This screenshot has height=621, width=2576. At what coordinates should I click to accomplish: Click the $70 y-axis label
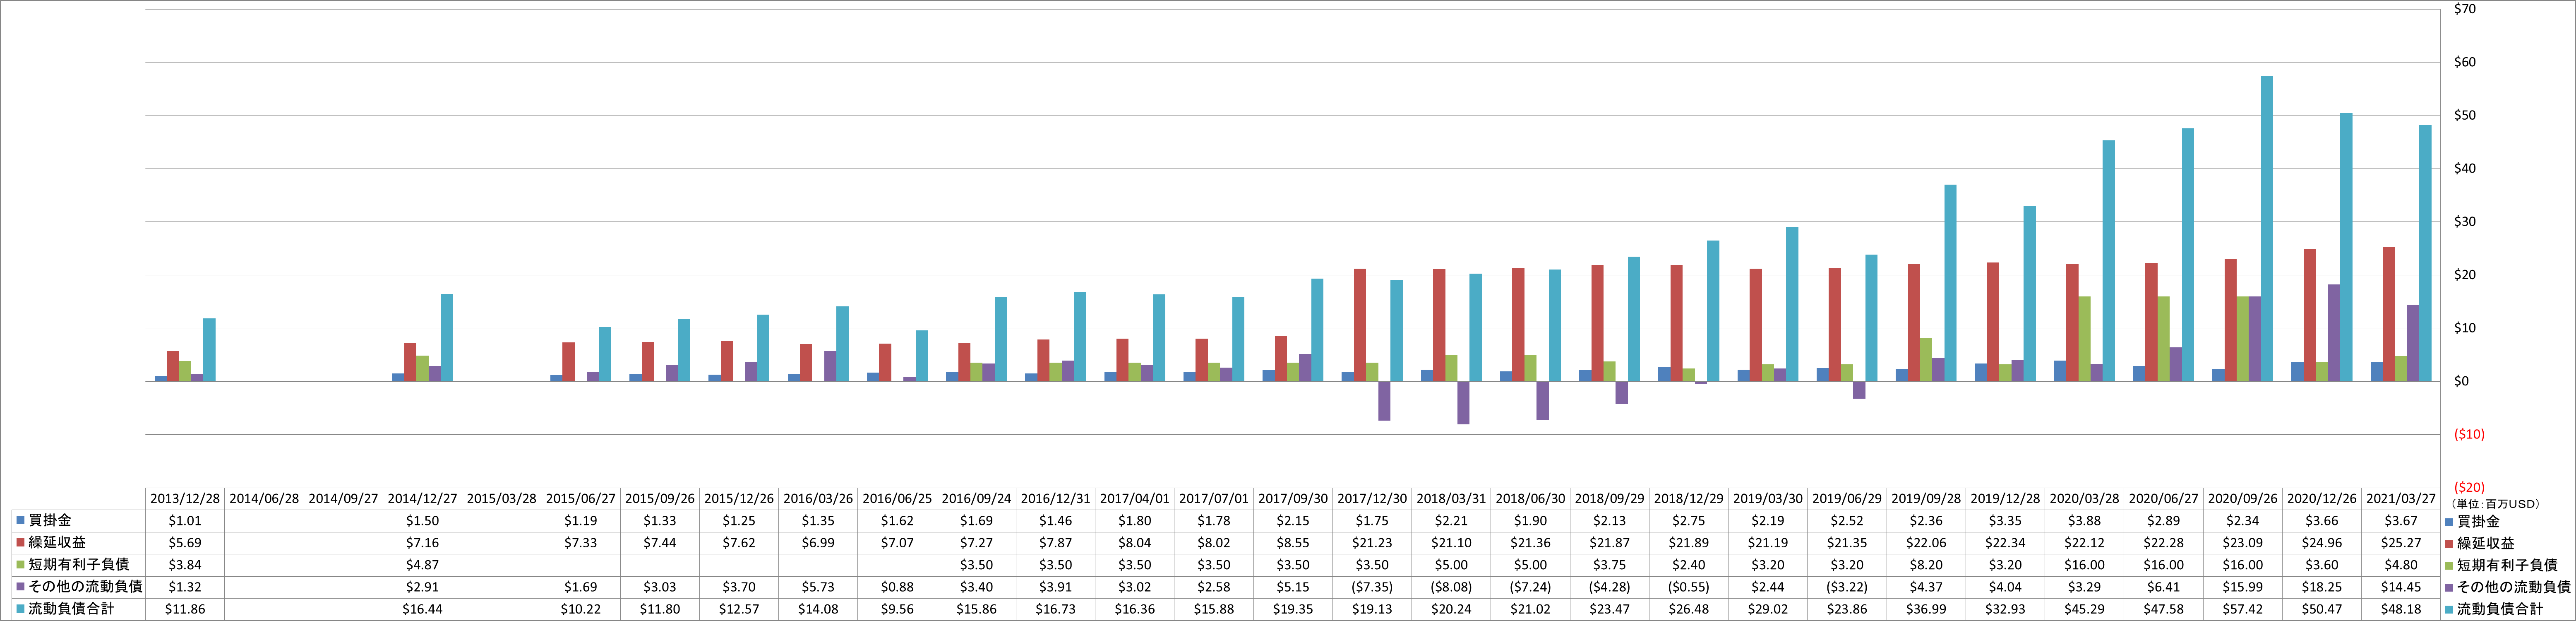[2465, 9]
